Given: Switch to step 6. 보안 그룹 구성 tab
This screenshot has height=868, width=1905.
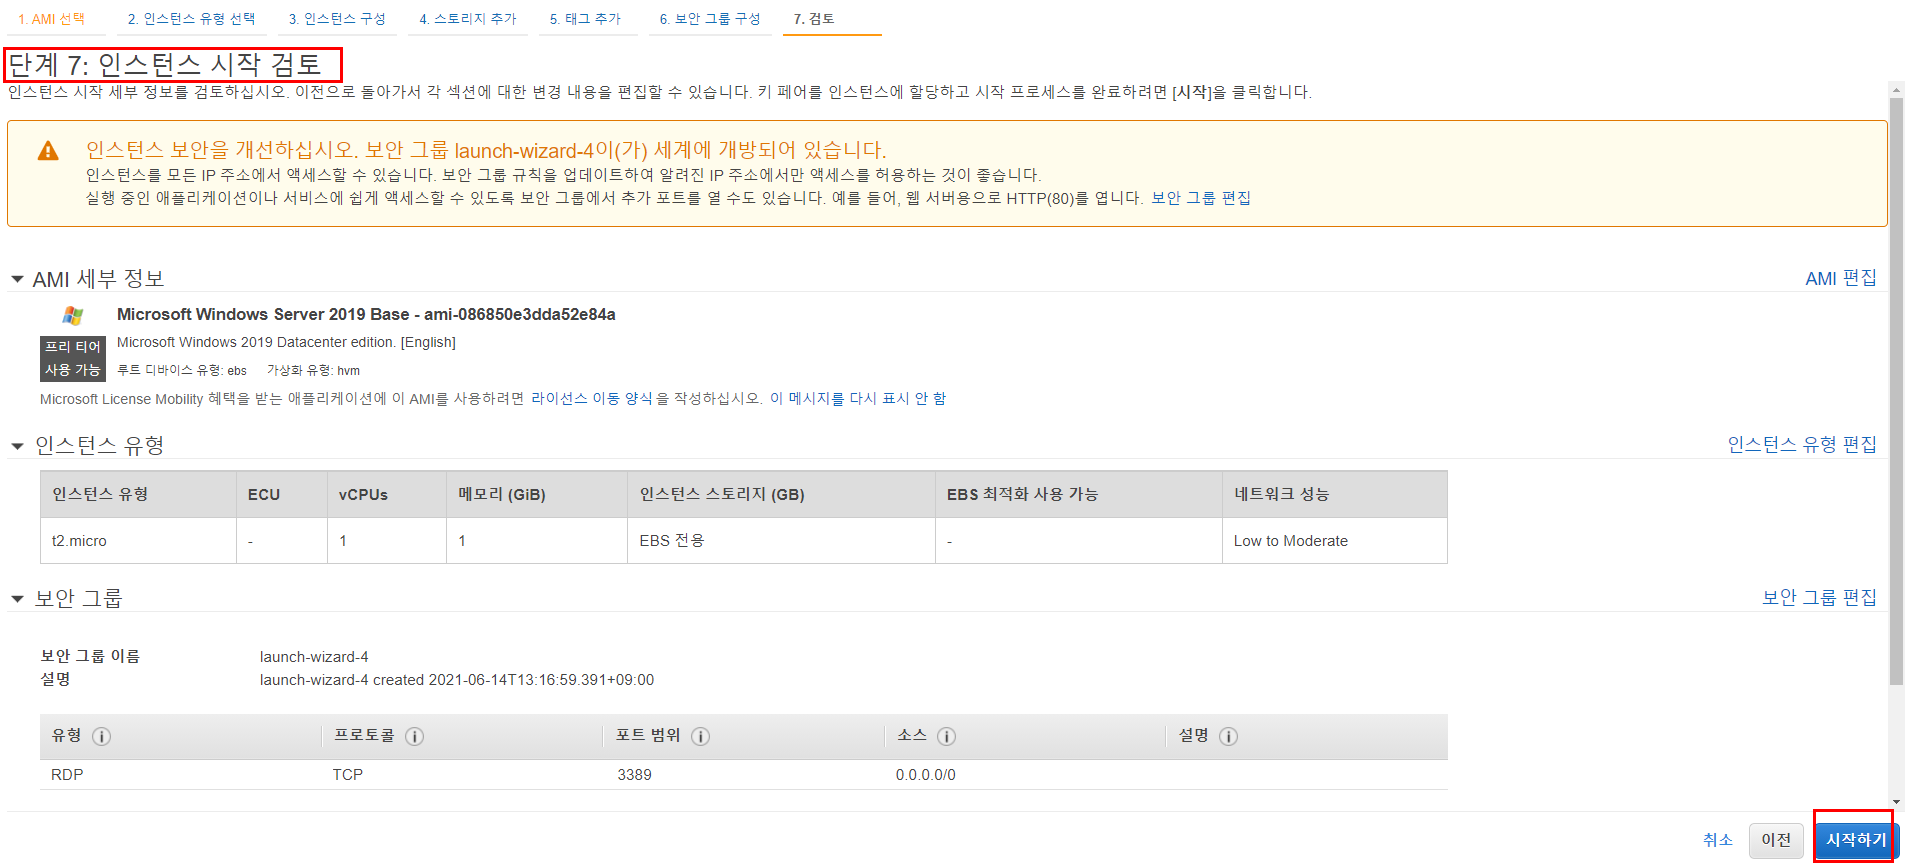Looking at the screenshot, I should (710, 19).
